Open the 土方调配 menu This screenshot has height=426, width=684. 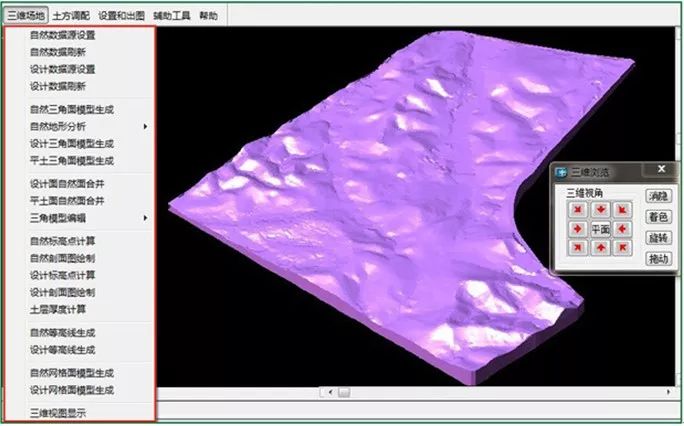coord(69,16)
